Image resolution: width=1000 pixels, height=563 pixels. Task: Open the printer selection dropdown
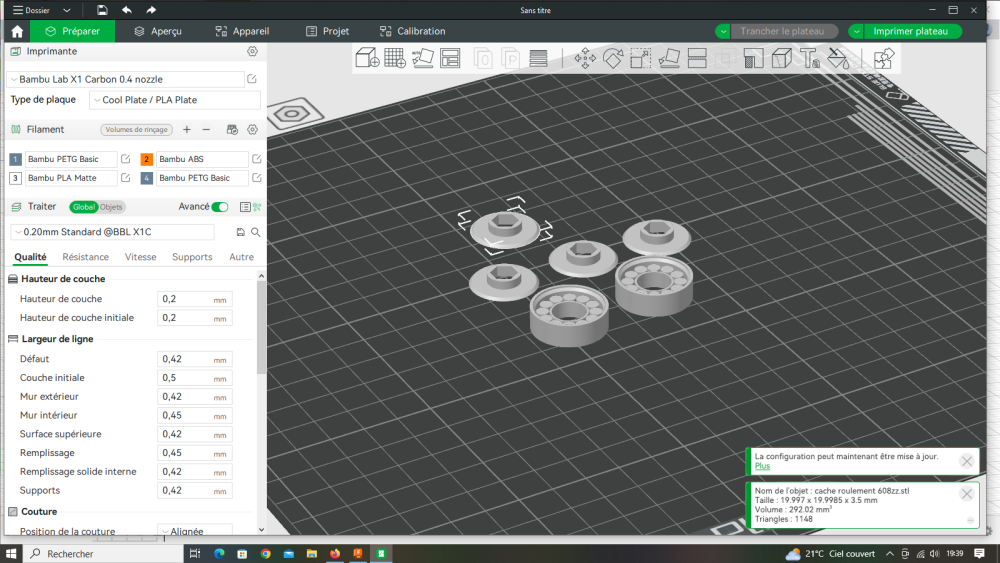pos(126,79)
